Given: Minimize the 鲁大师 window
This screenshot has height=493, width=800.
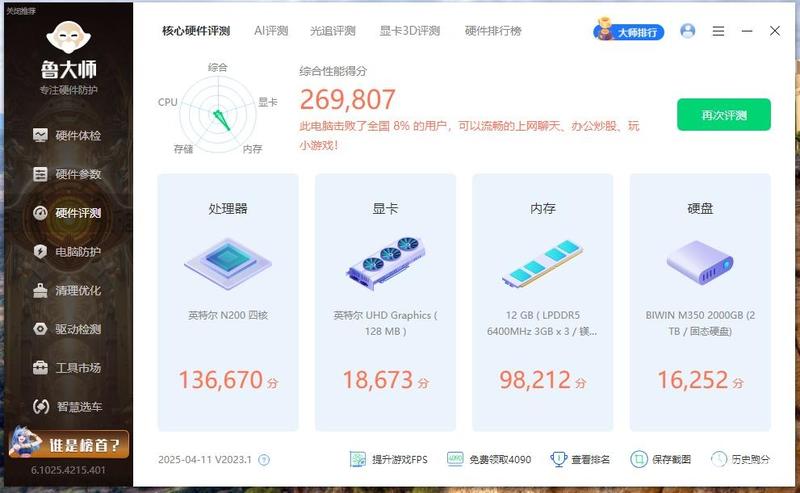Looking at the screenshot, I should pos(747,31).
